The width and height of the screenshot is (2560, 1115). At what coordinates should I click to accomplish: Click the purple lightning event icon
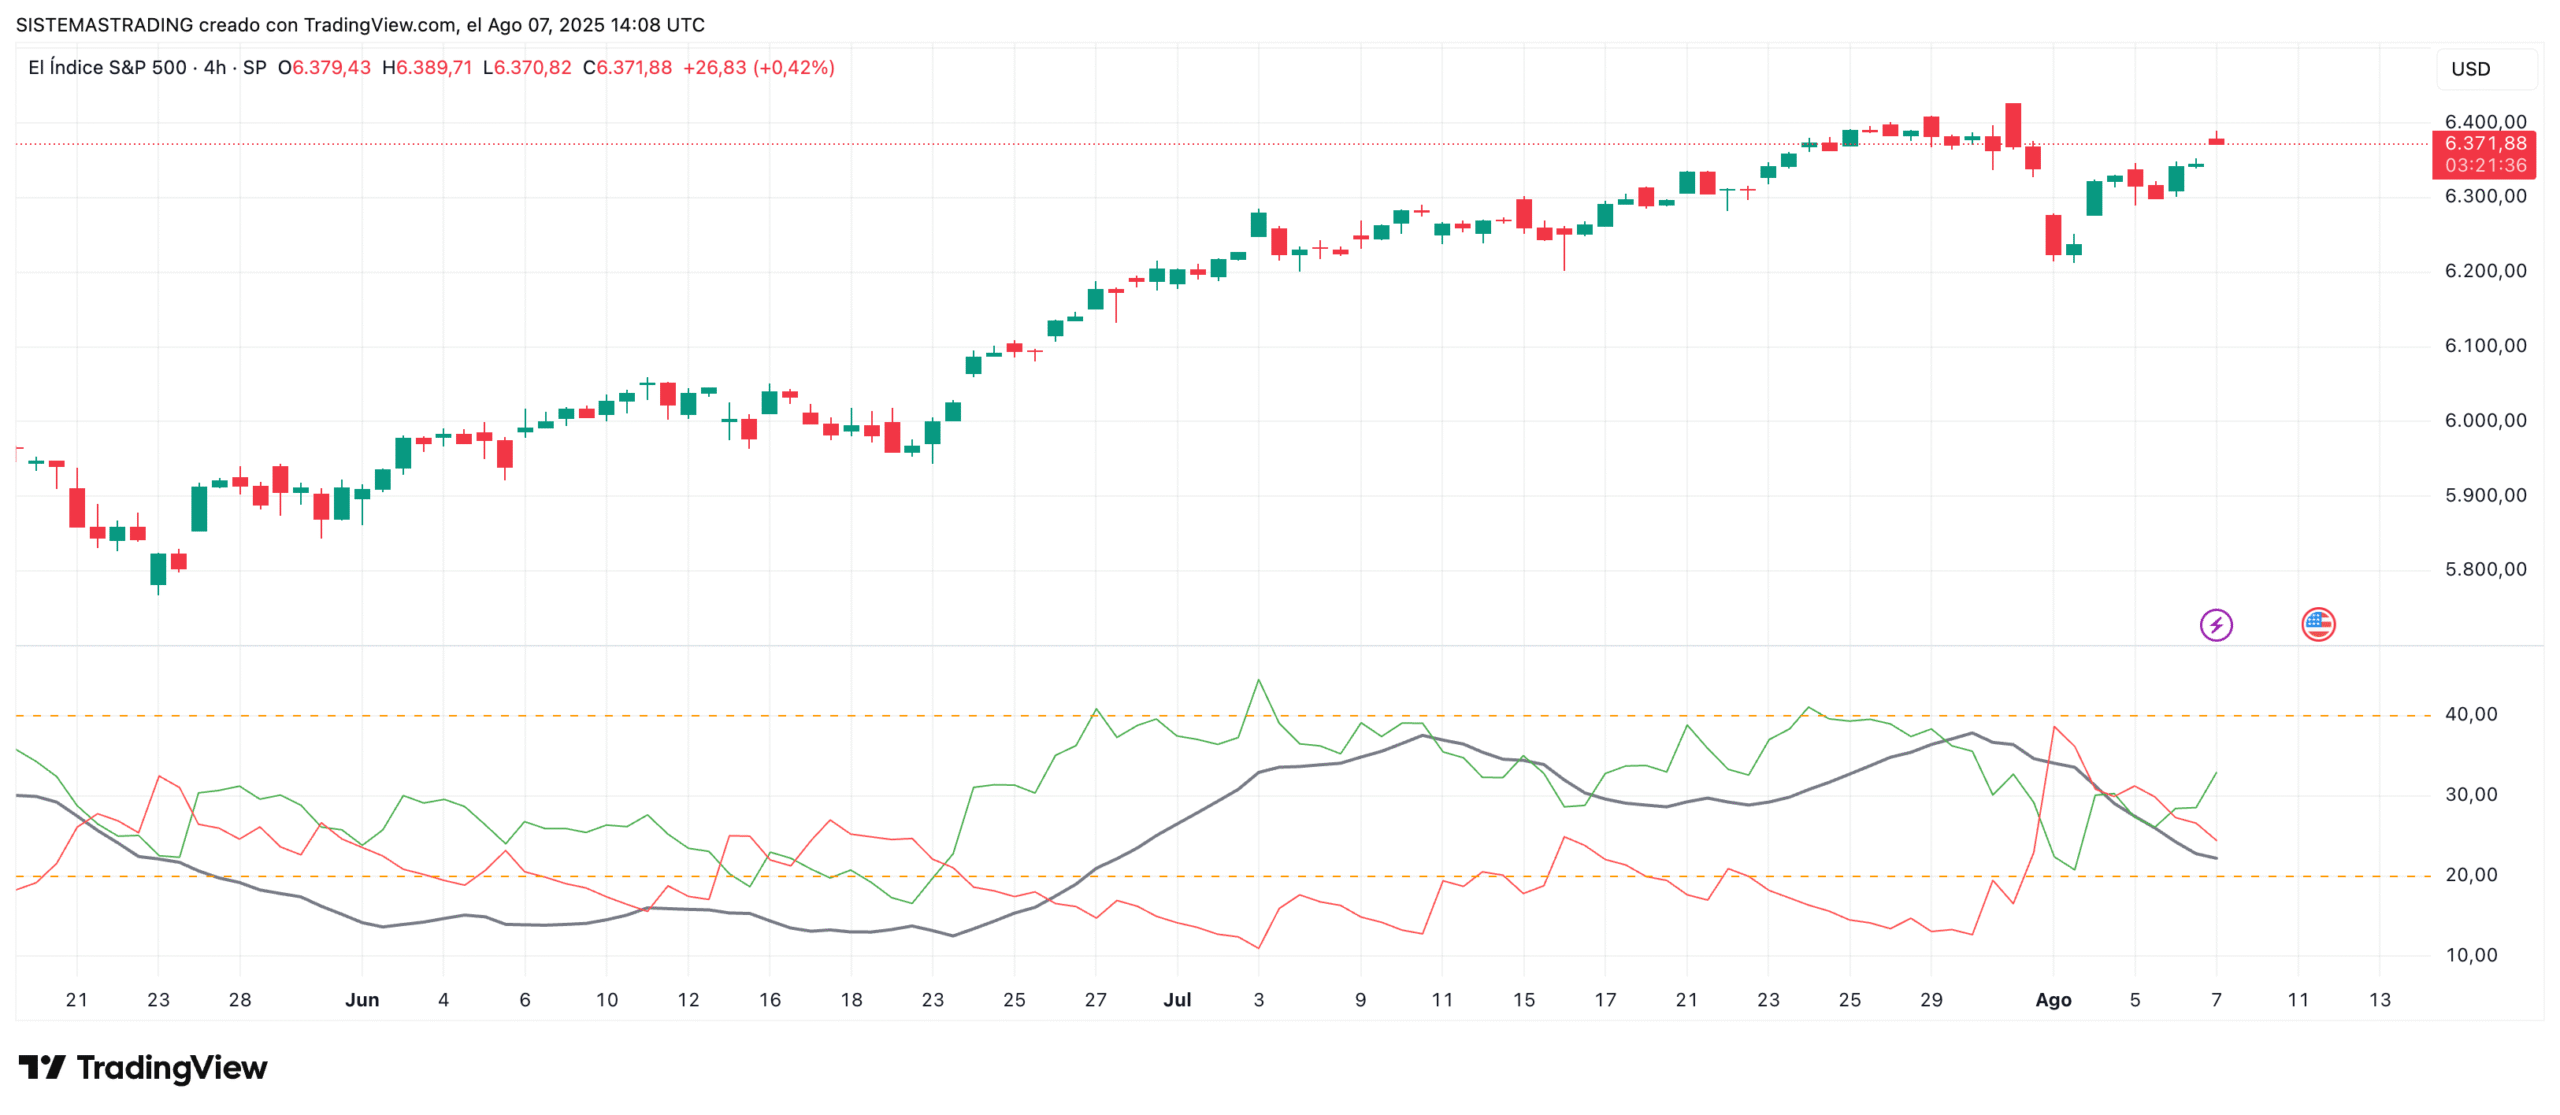(2216, 626)
